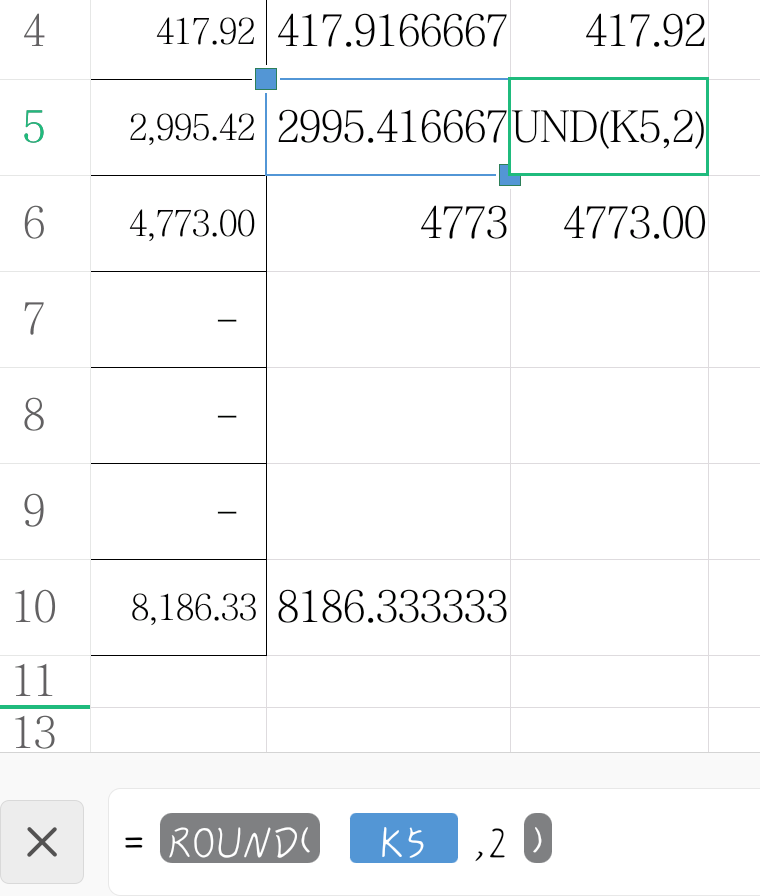
Task: Select the dash cell in row 9
Action: pyautogui.click(x=178, y=511)
